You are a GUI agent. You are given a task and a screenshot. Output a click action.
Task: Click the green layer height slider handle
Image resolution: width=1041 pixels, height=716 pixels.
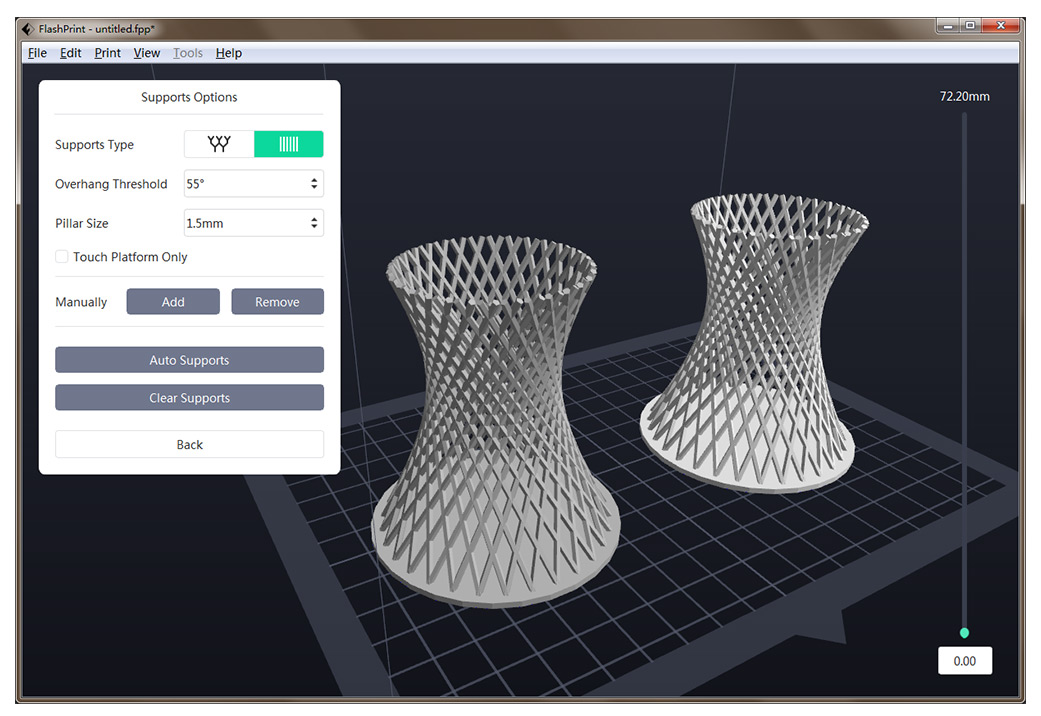965,633
